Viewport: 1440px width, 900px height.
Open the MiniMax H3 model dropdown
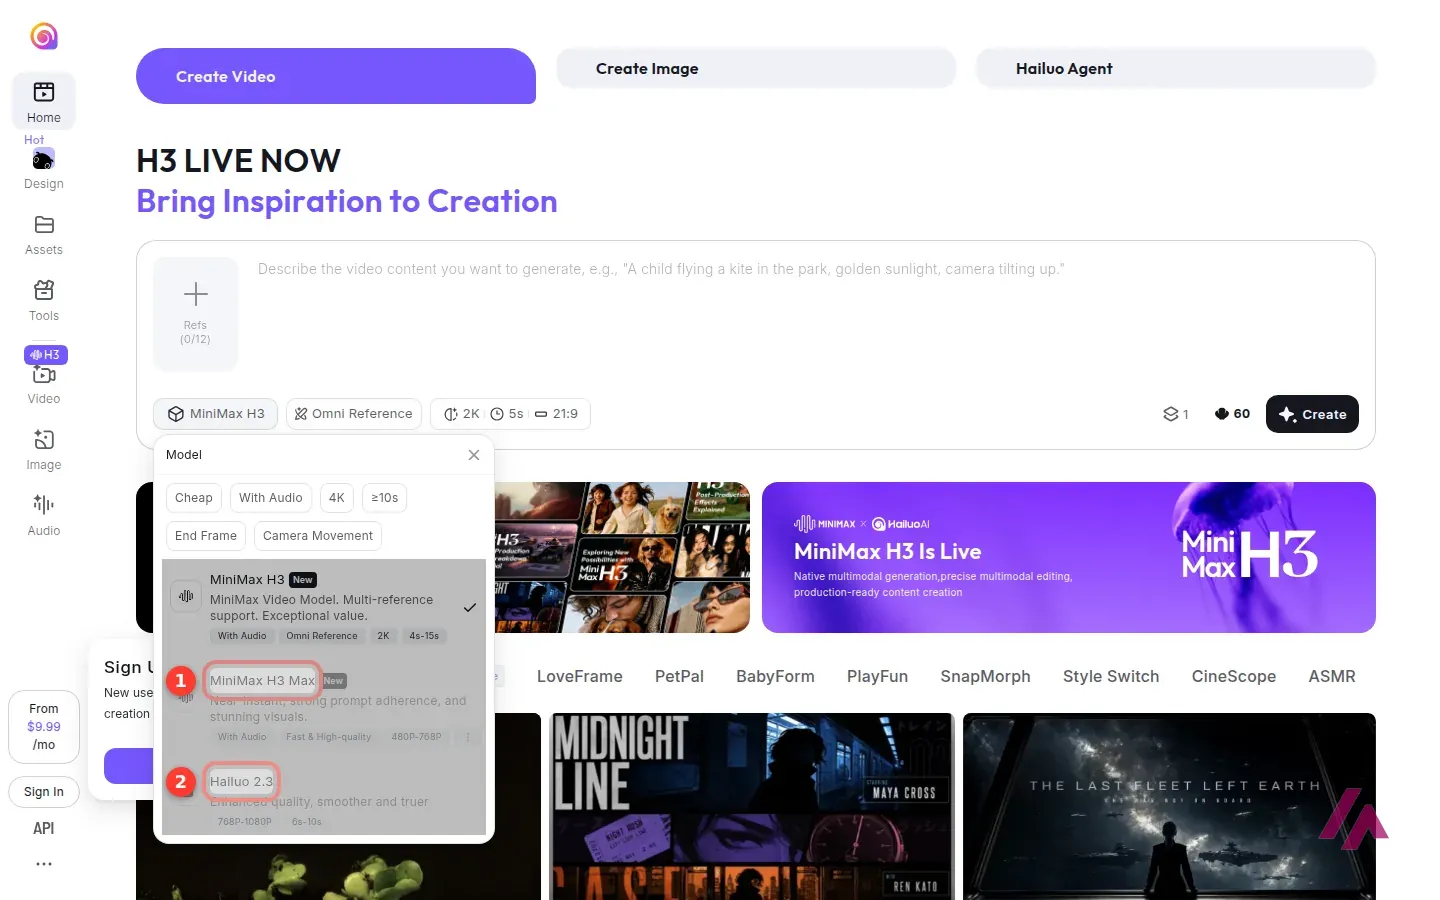(x=216, y=414)
